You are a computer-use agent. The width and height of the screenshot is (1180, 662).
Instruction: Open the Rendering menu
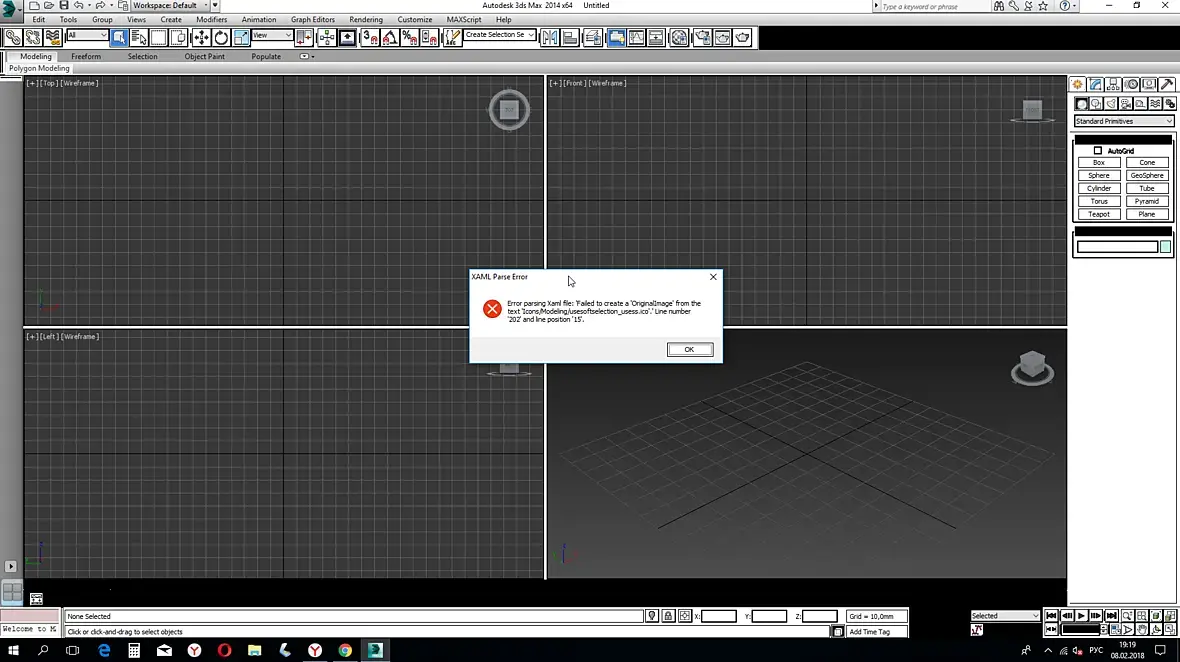click(366, 20)
